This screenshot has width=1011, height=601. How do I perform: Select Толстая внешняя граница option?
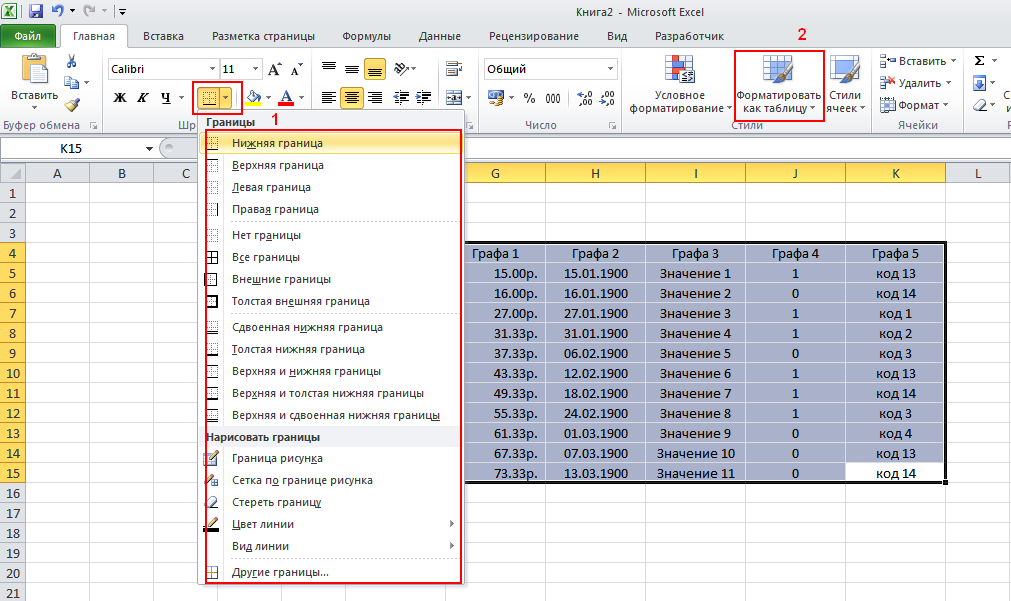point(333,301)
